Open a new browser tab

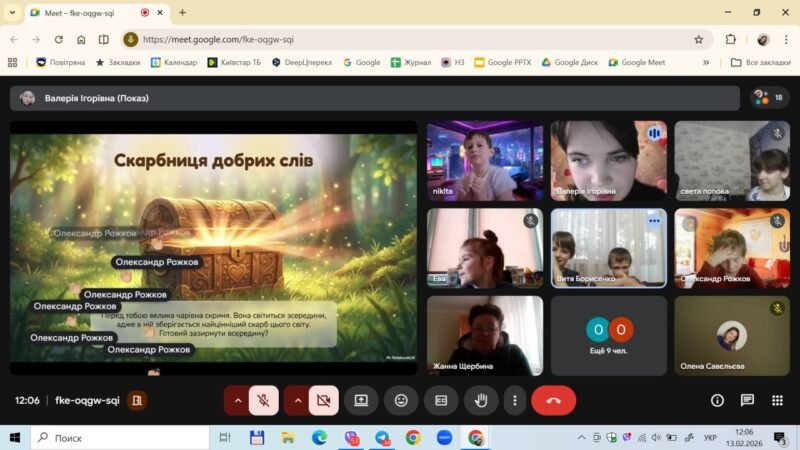point(182,13)
